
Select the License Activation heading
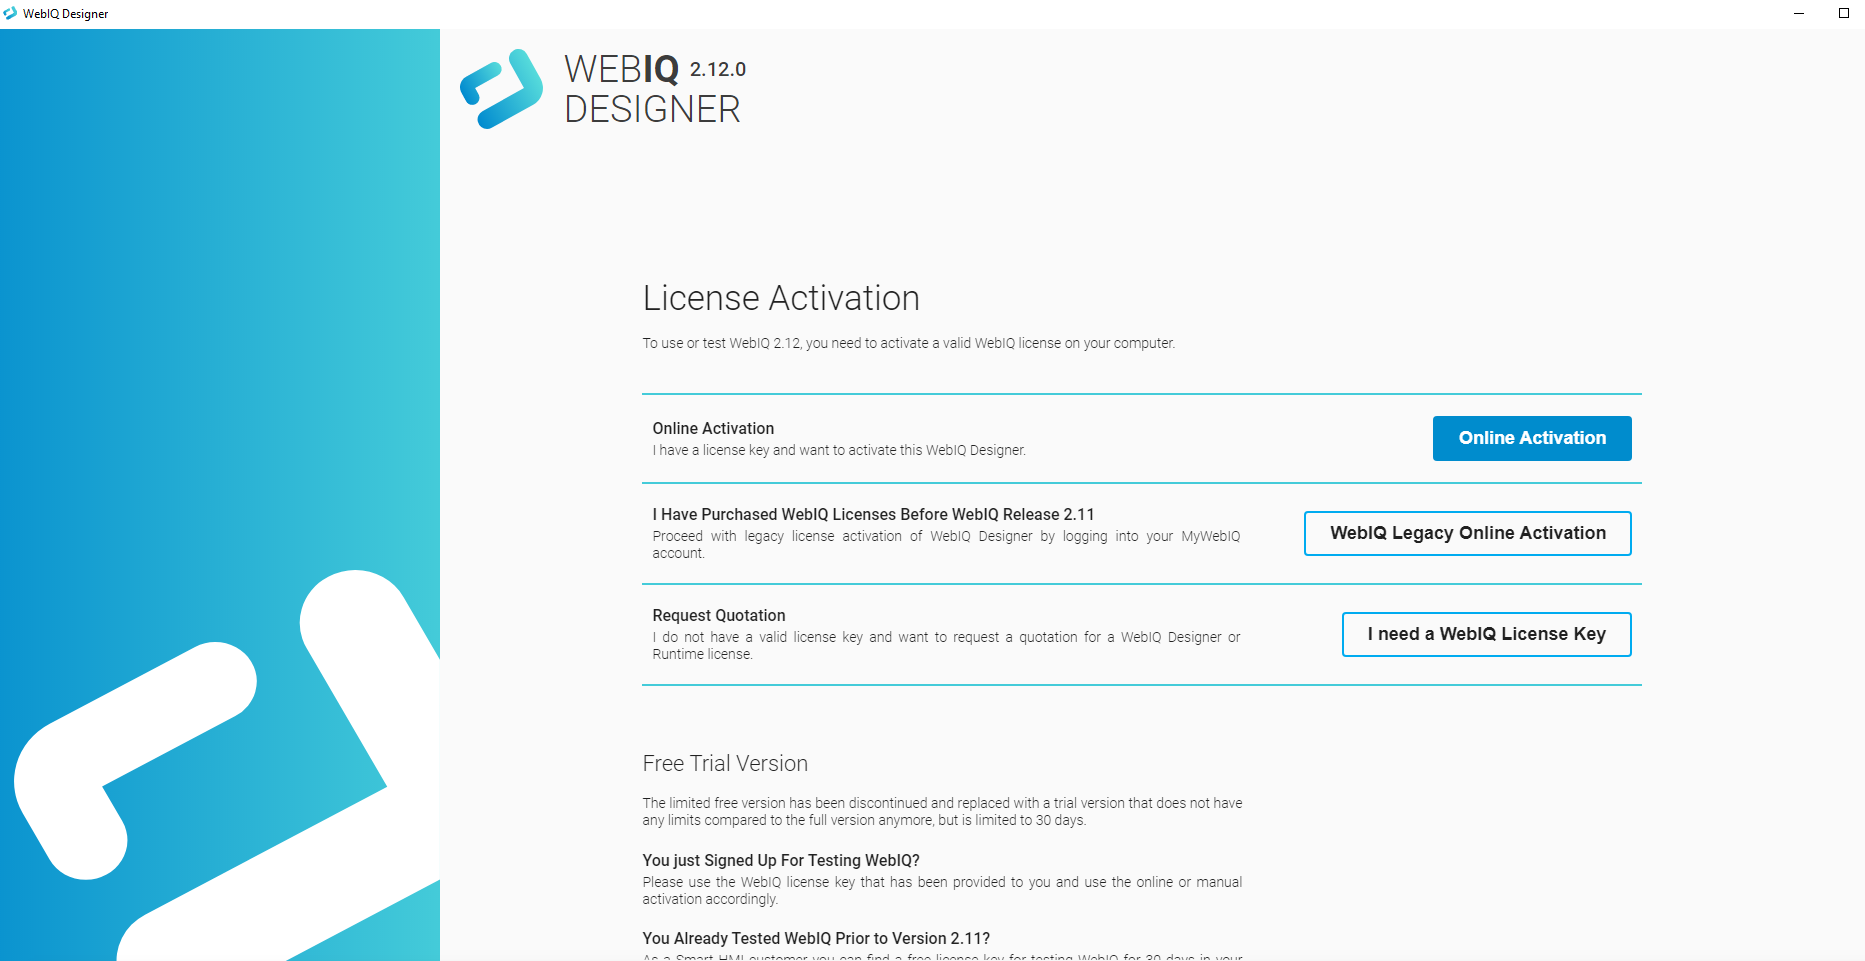[x=780, y=298]
